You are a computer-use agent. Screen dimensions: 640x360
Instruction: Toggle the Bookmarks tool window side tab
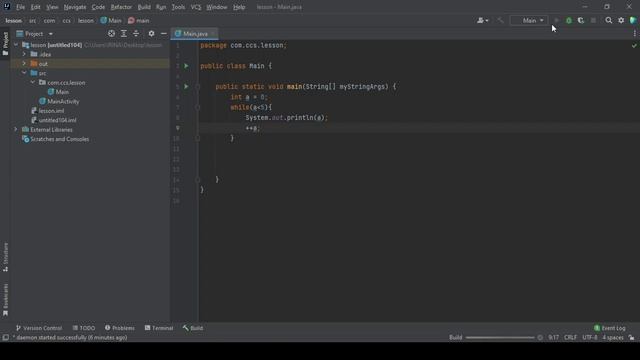pyautogui.click(x=5, y=300)
